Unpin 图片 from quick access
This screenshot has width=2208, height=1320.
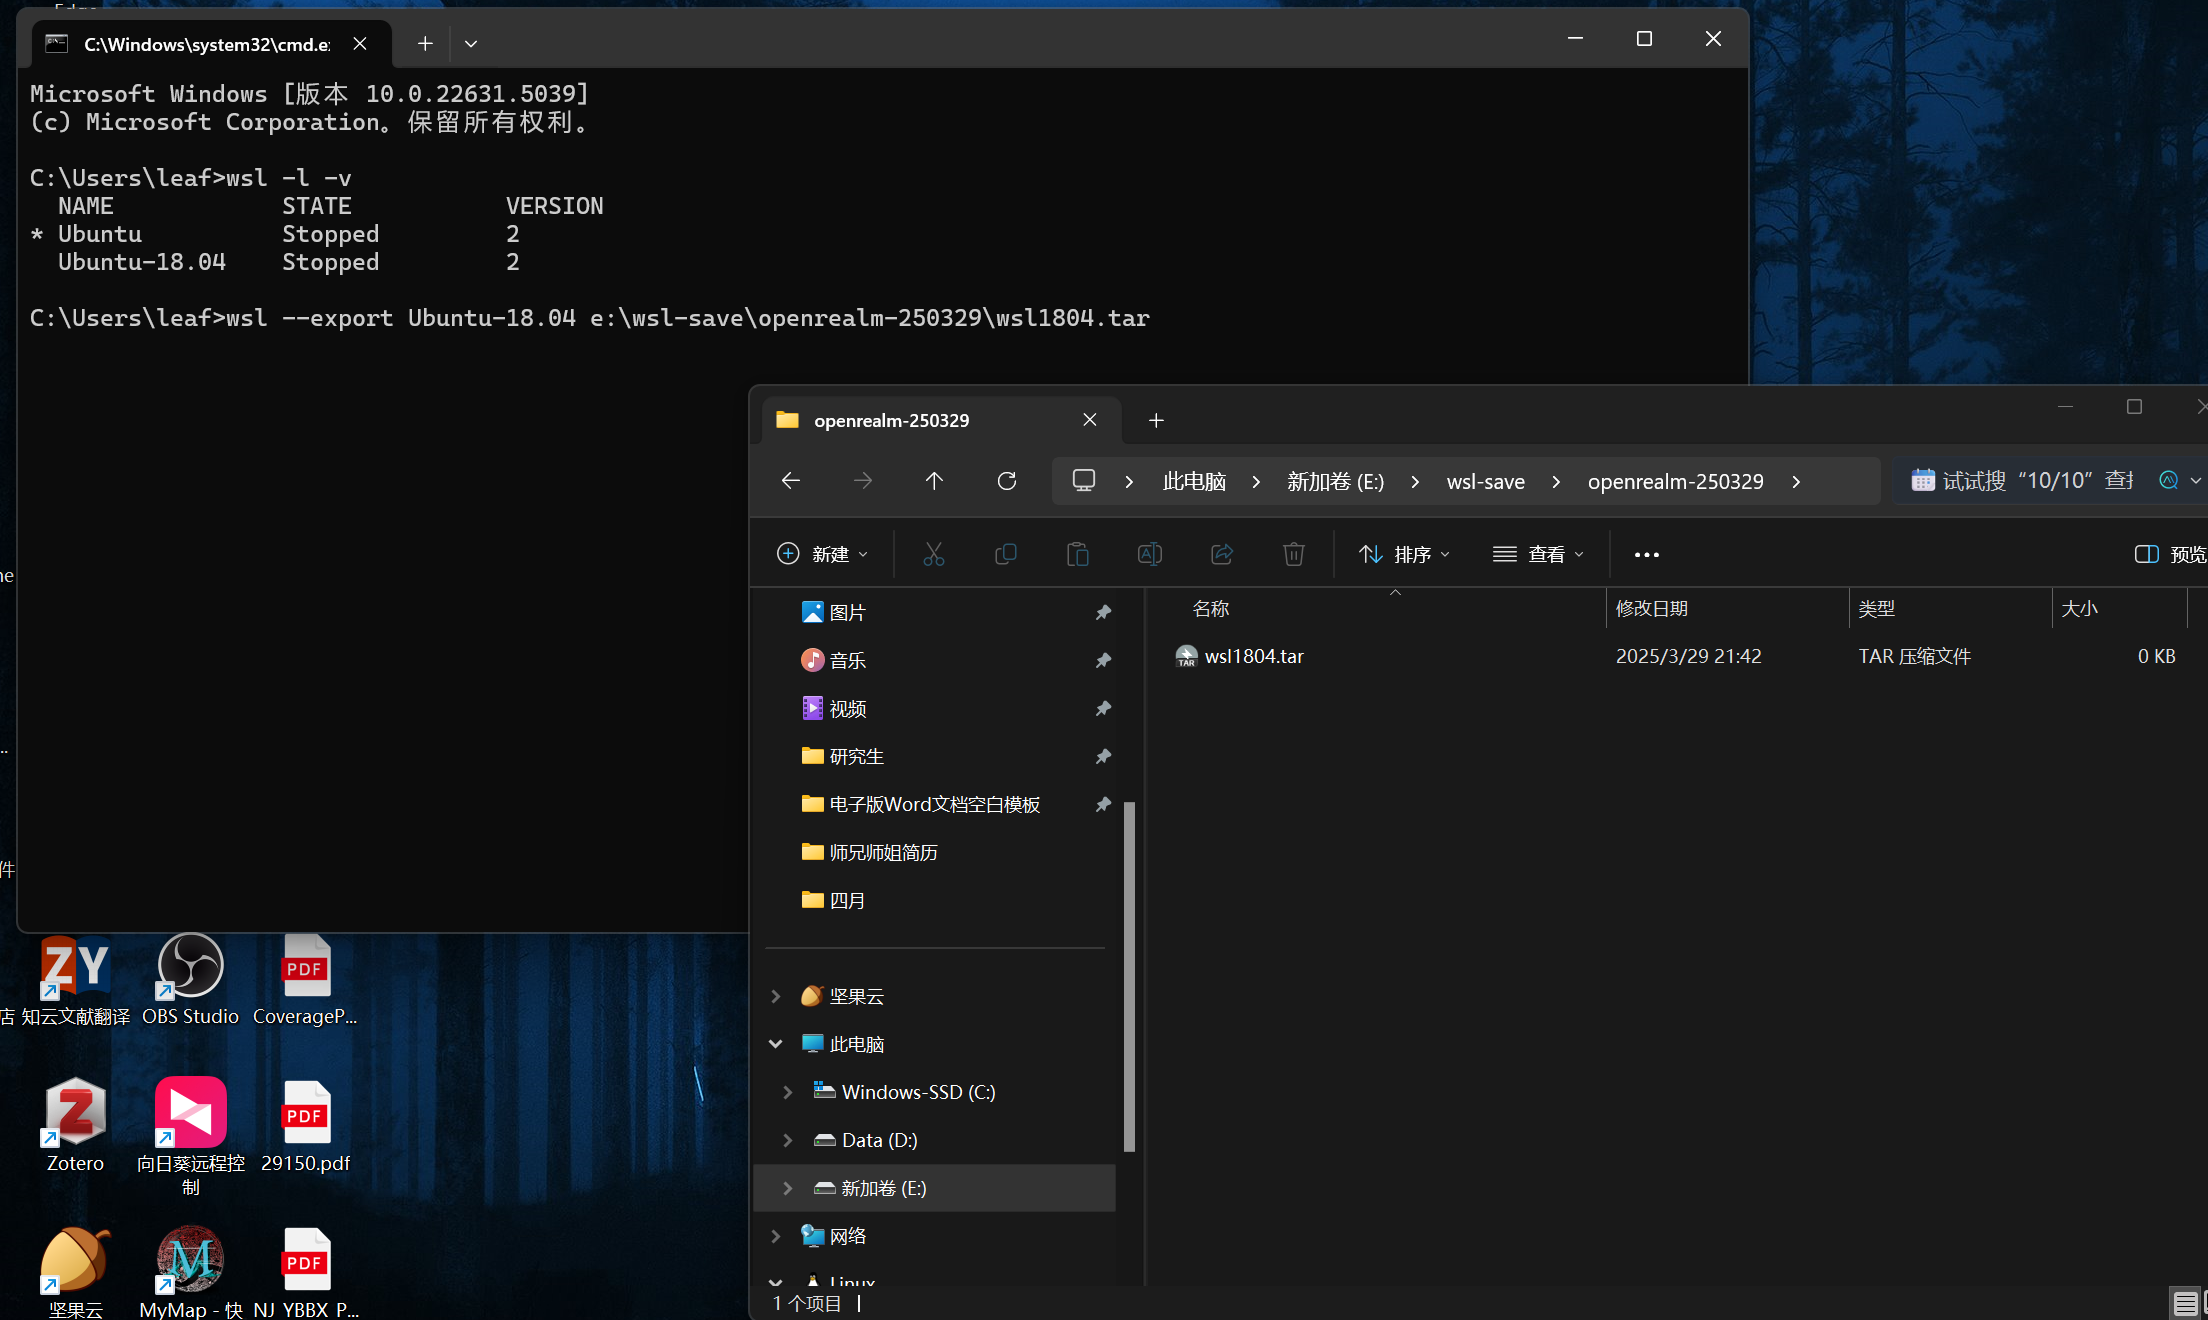tap(1103, 612)
